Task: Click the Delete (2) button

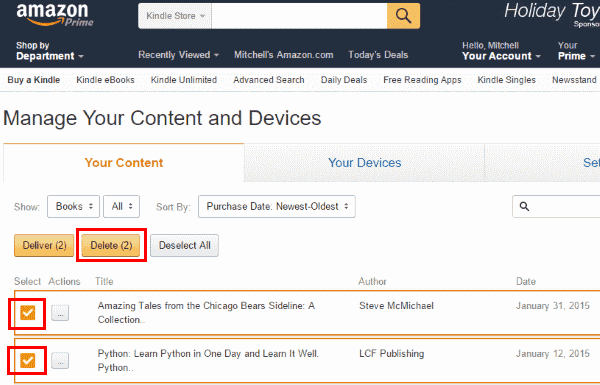Action: point(111,245)
